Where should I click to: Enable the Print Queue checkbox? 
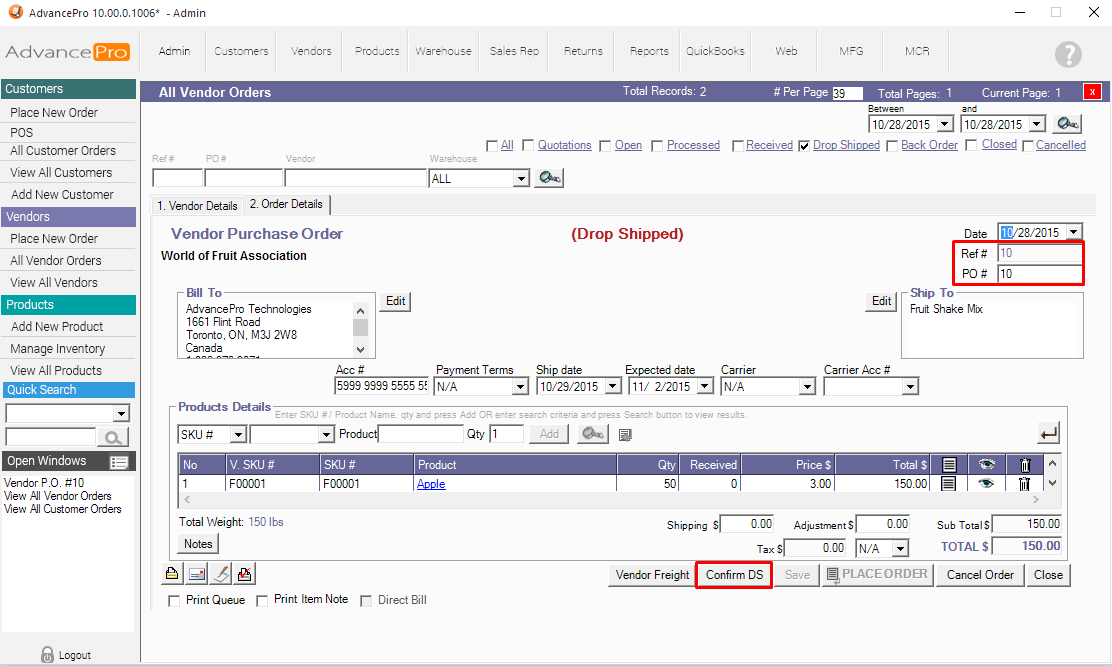[175, 601]
